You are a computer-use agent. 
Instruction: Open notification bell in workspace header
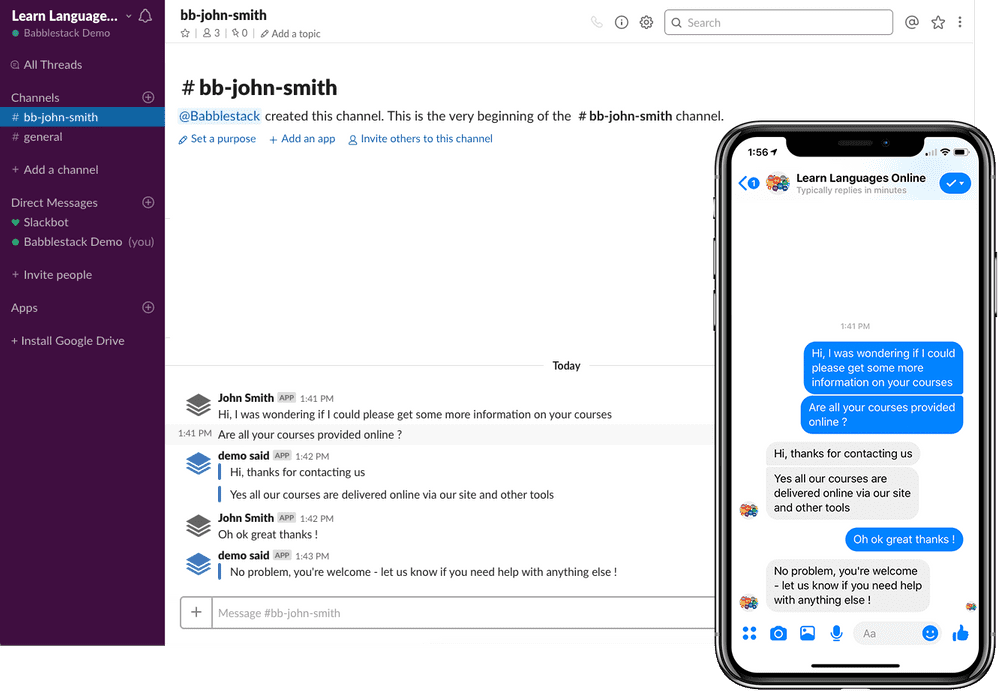coord(145,16)
